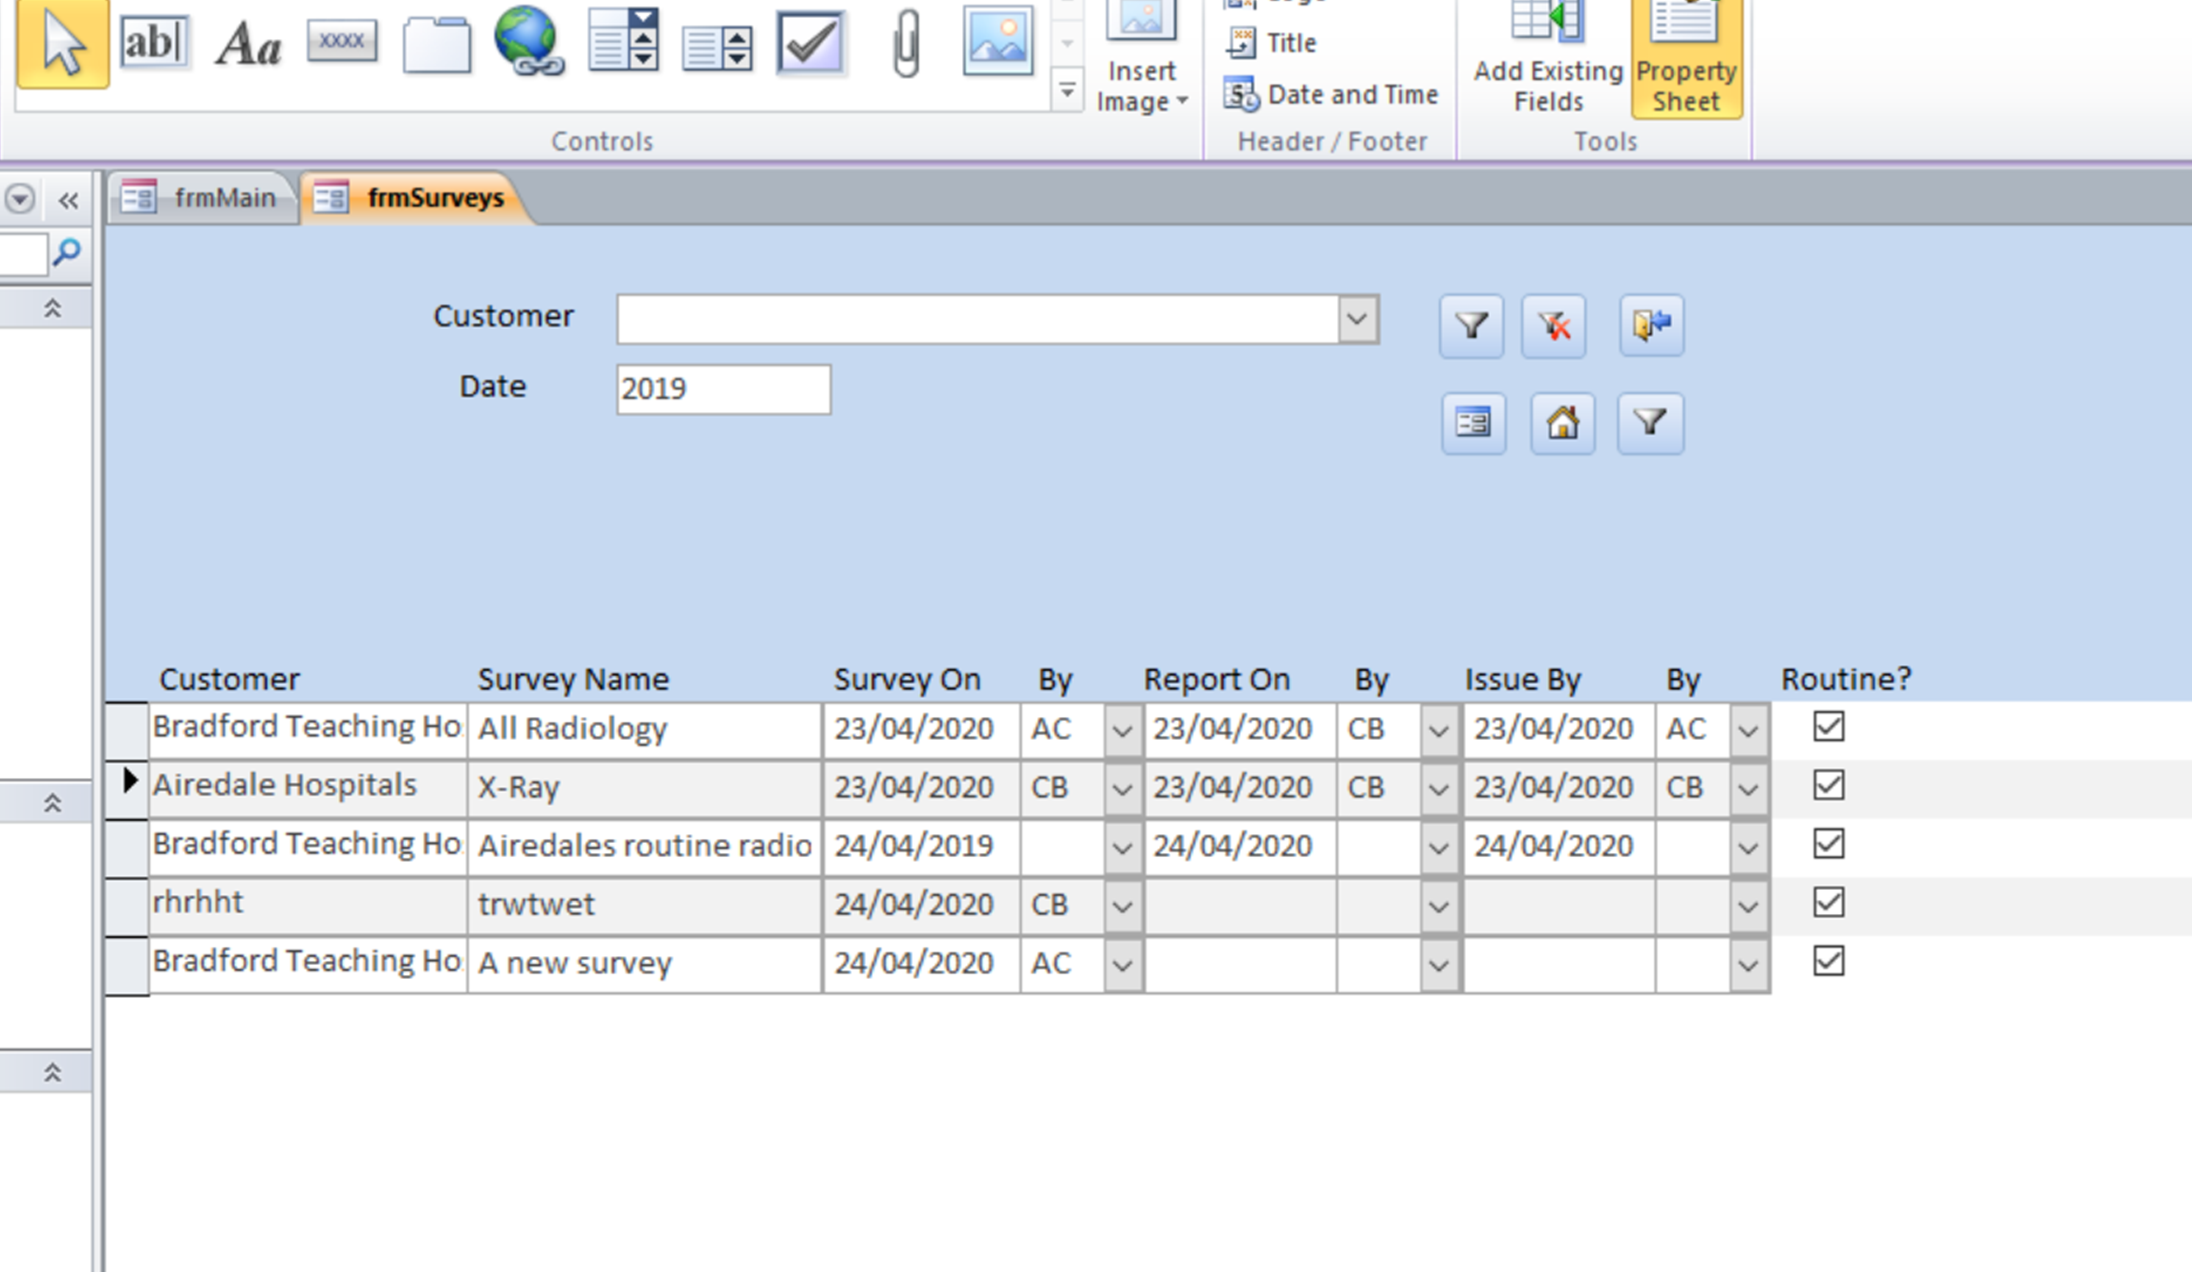
Task: Click into the Customer combo field
Action: 978,319
